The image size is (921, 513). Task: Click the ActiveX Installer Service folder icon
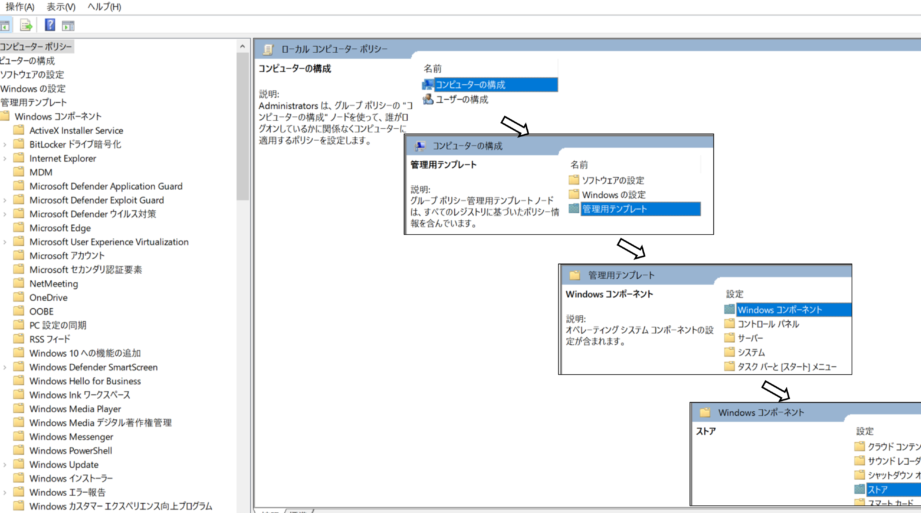click(x=19, y=130)
